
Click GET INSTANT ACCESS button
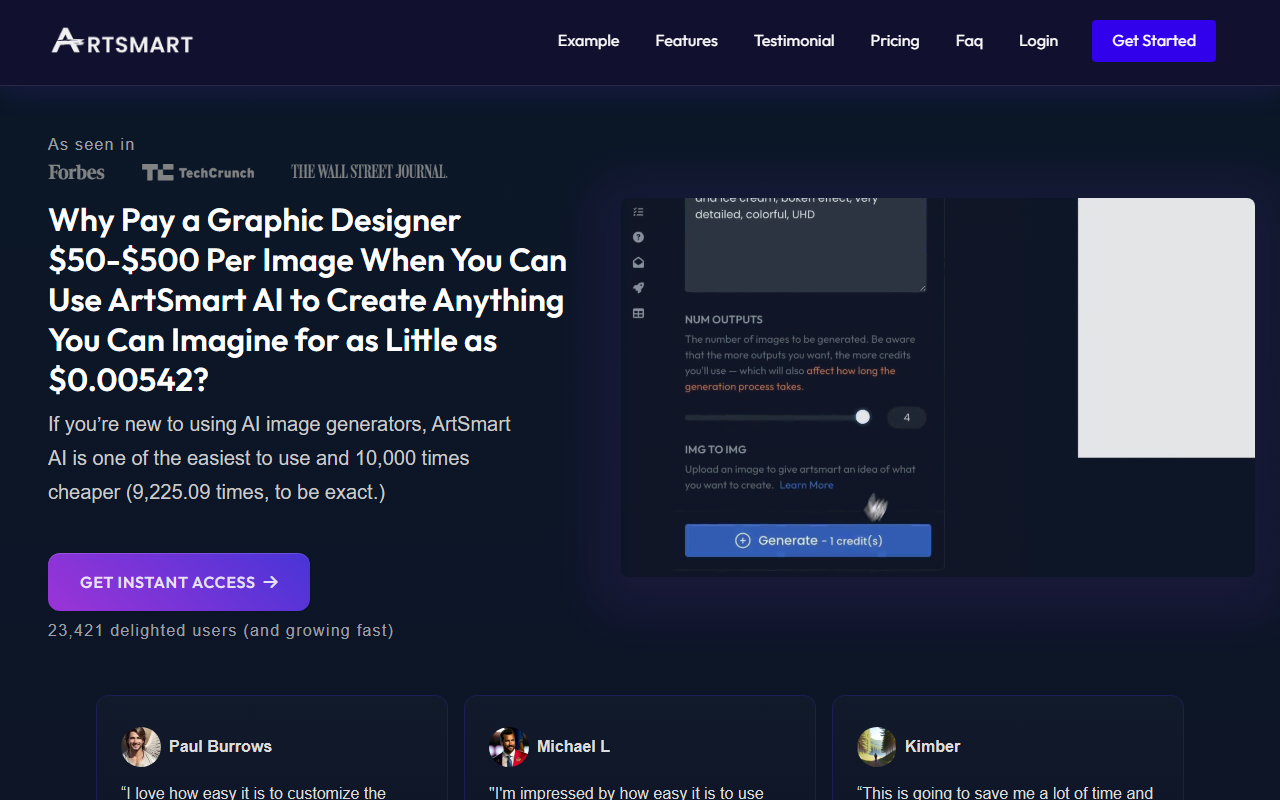(x=179, y=582)
